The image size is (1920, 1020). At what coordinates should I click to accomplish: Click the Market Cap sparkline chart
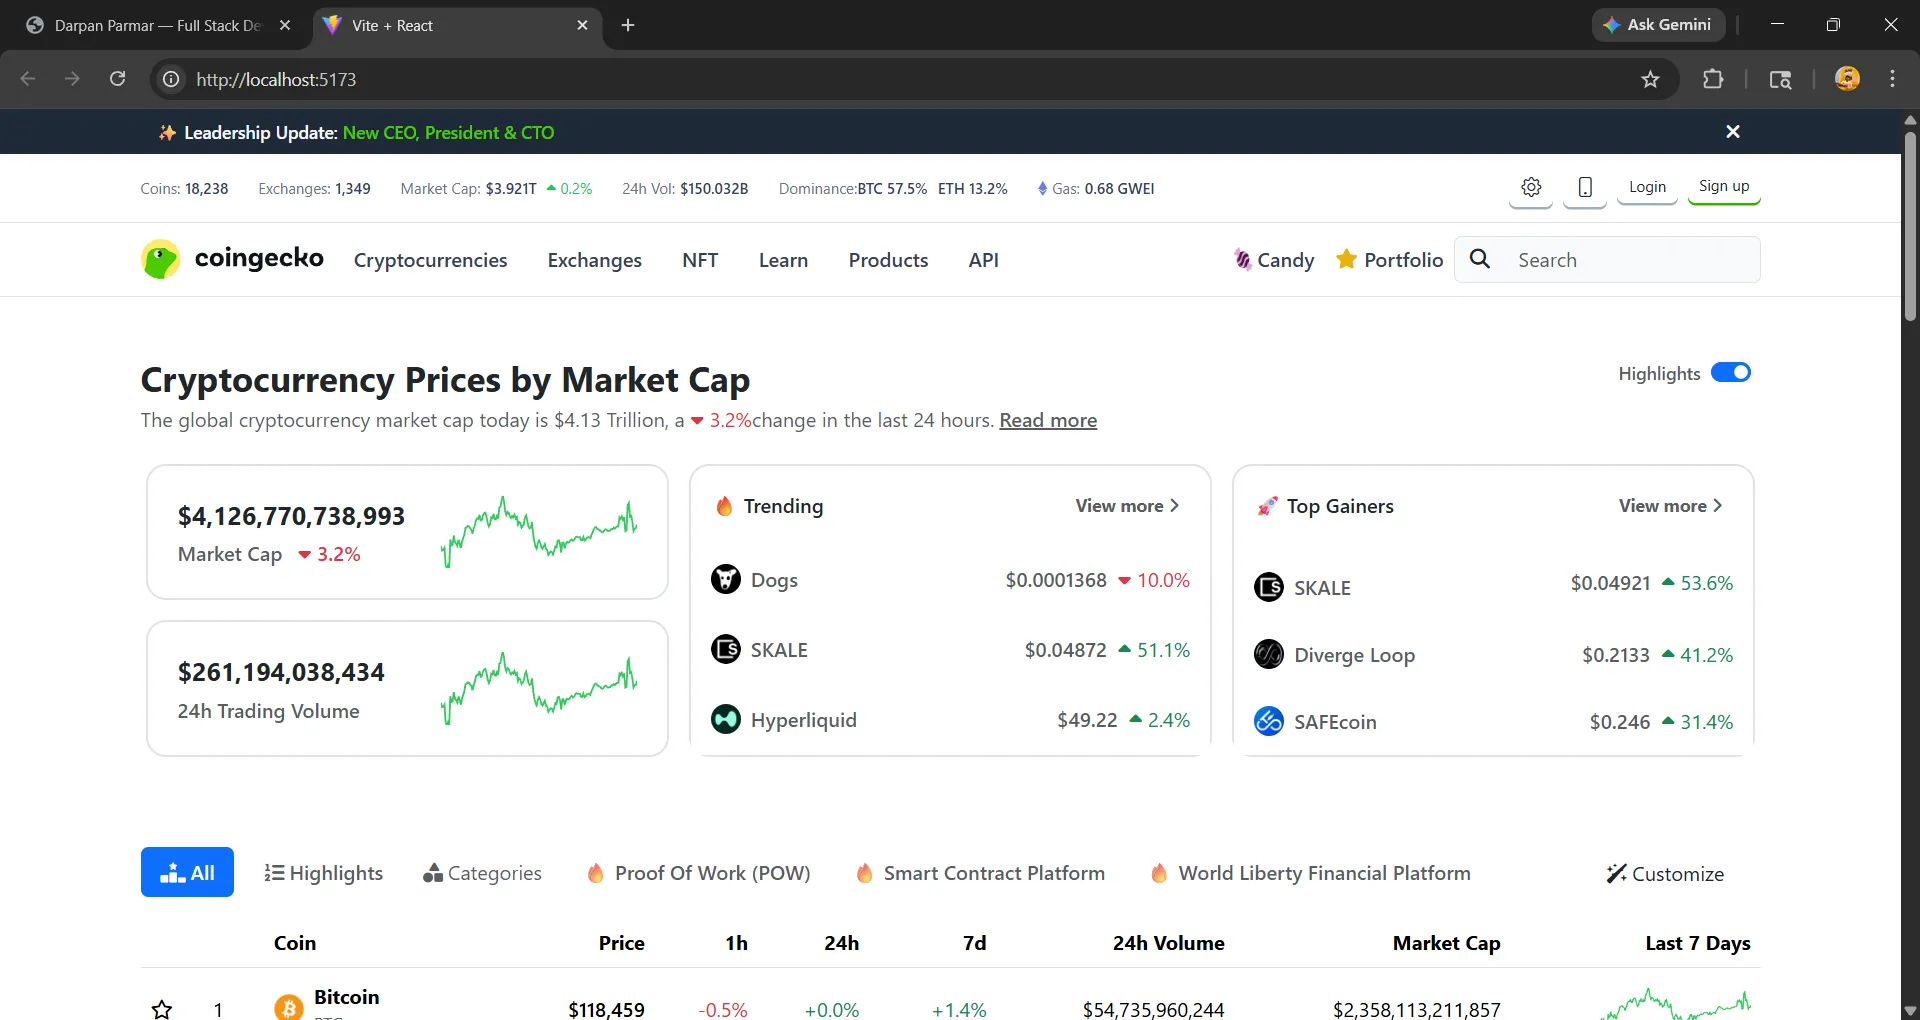tap(539, 531)
